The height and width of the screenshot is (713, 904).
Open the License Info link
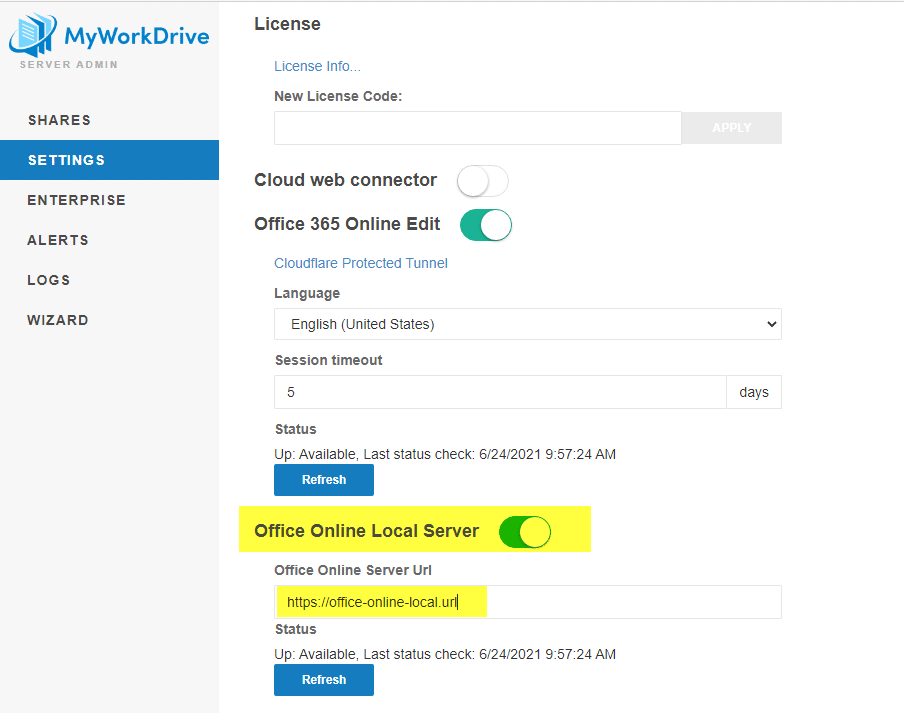(x=317, y=66)
